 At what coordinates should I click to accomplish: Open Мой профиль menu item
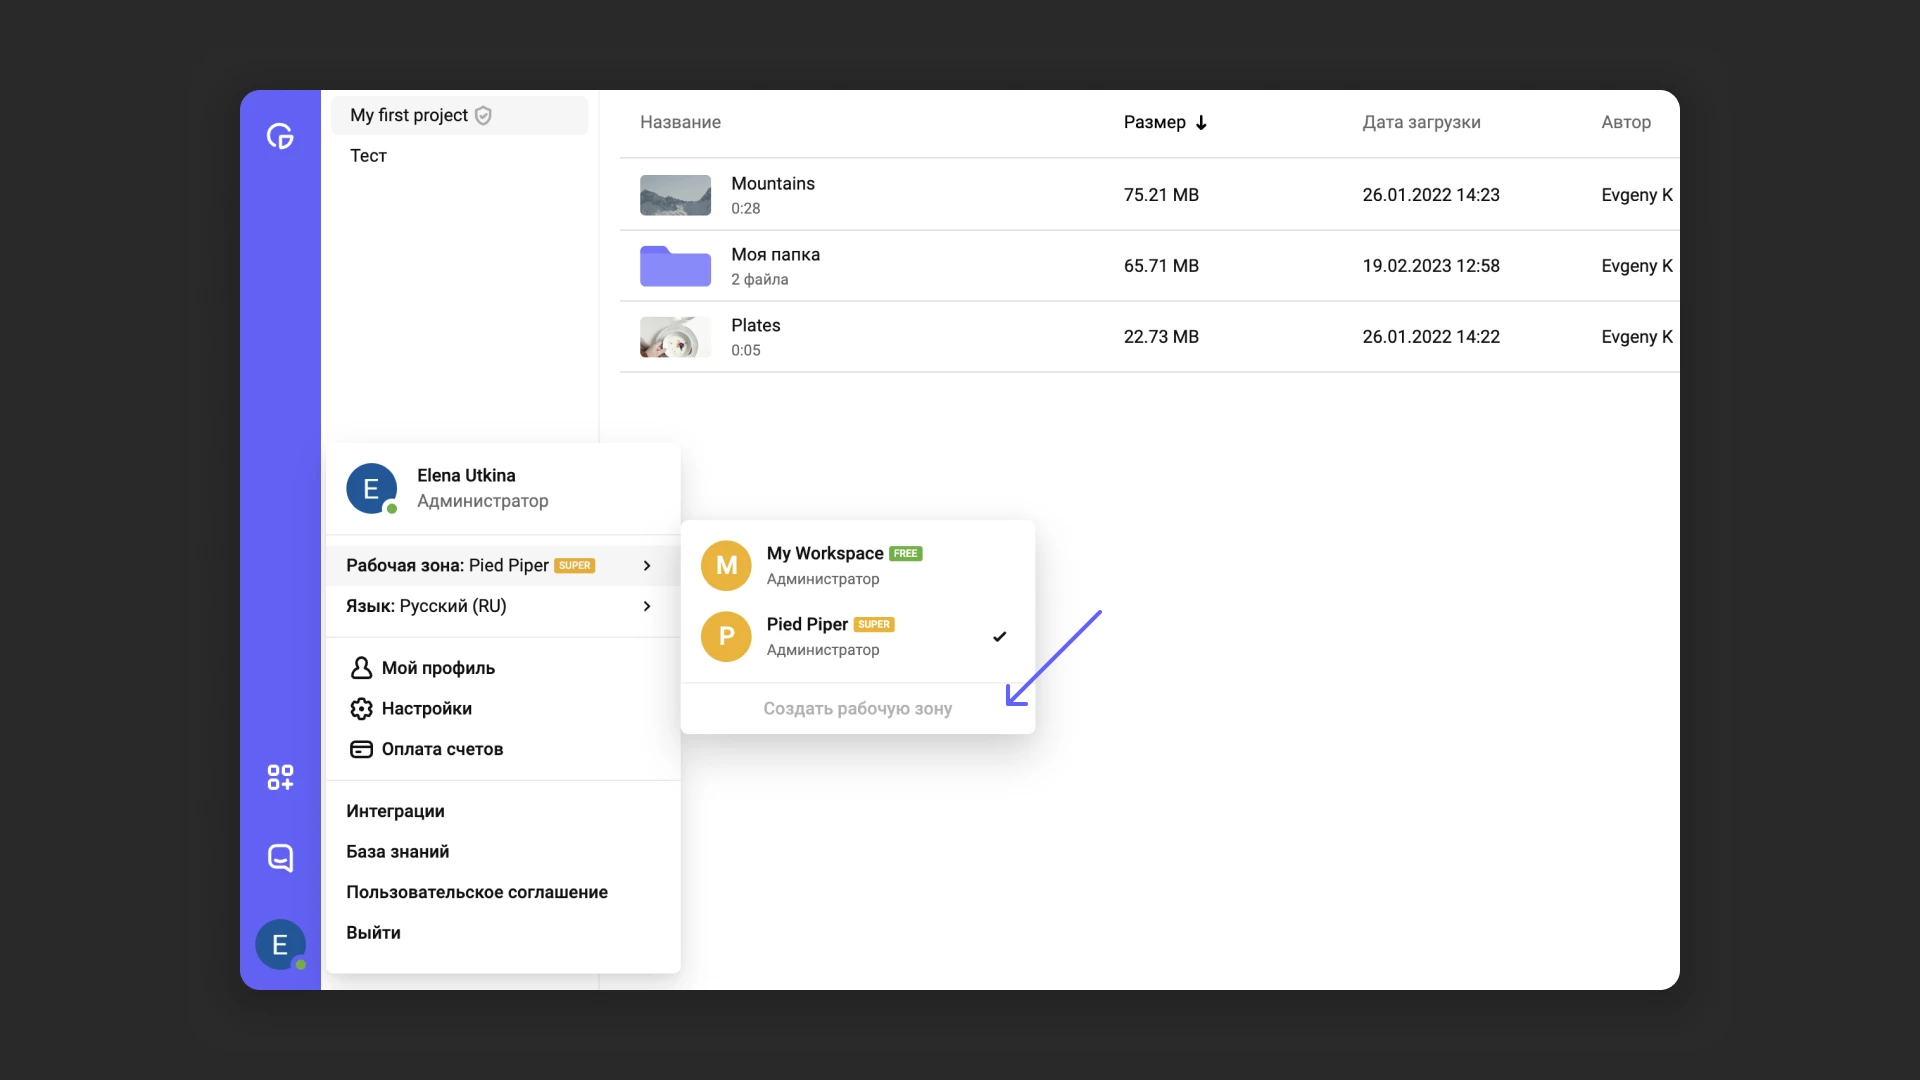point(438,668)
